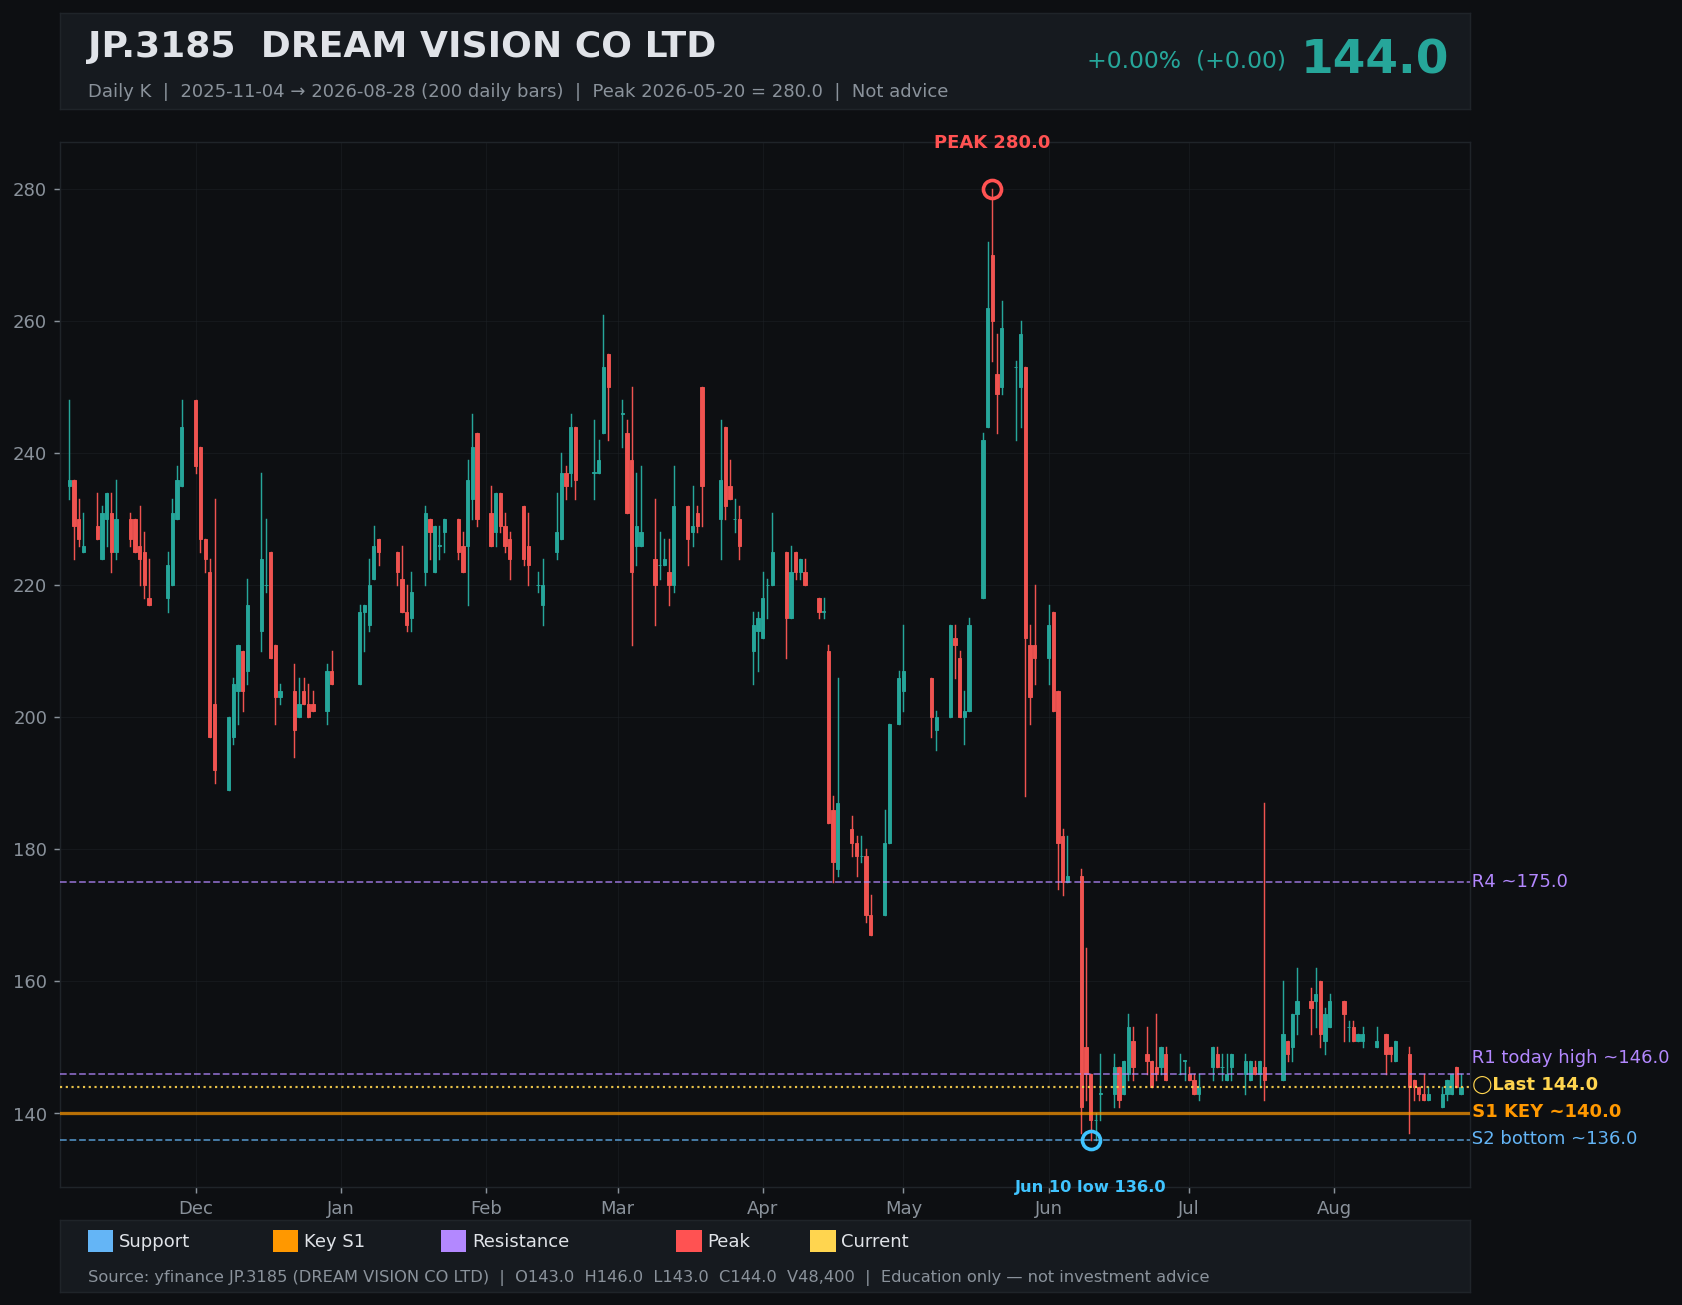Image resolution: width=1682 pixels, height=1305 pixels.
Task: Click the 'Jan' x-axis month label
Action: point(340,1208)
